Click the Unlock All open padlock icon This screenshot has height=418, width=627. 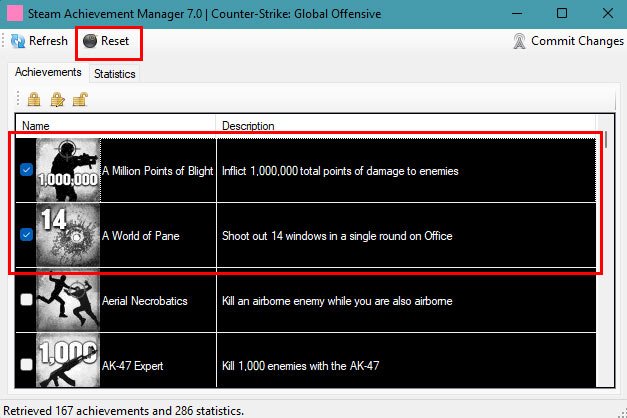tap(80, 99)
